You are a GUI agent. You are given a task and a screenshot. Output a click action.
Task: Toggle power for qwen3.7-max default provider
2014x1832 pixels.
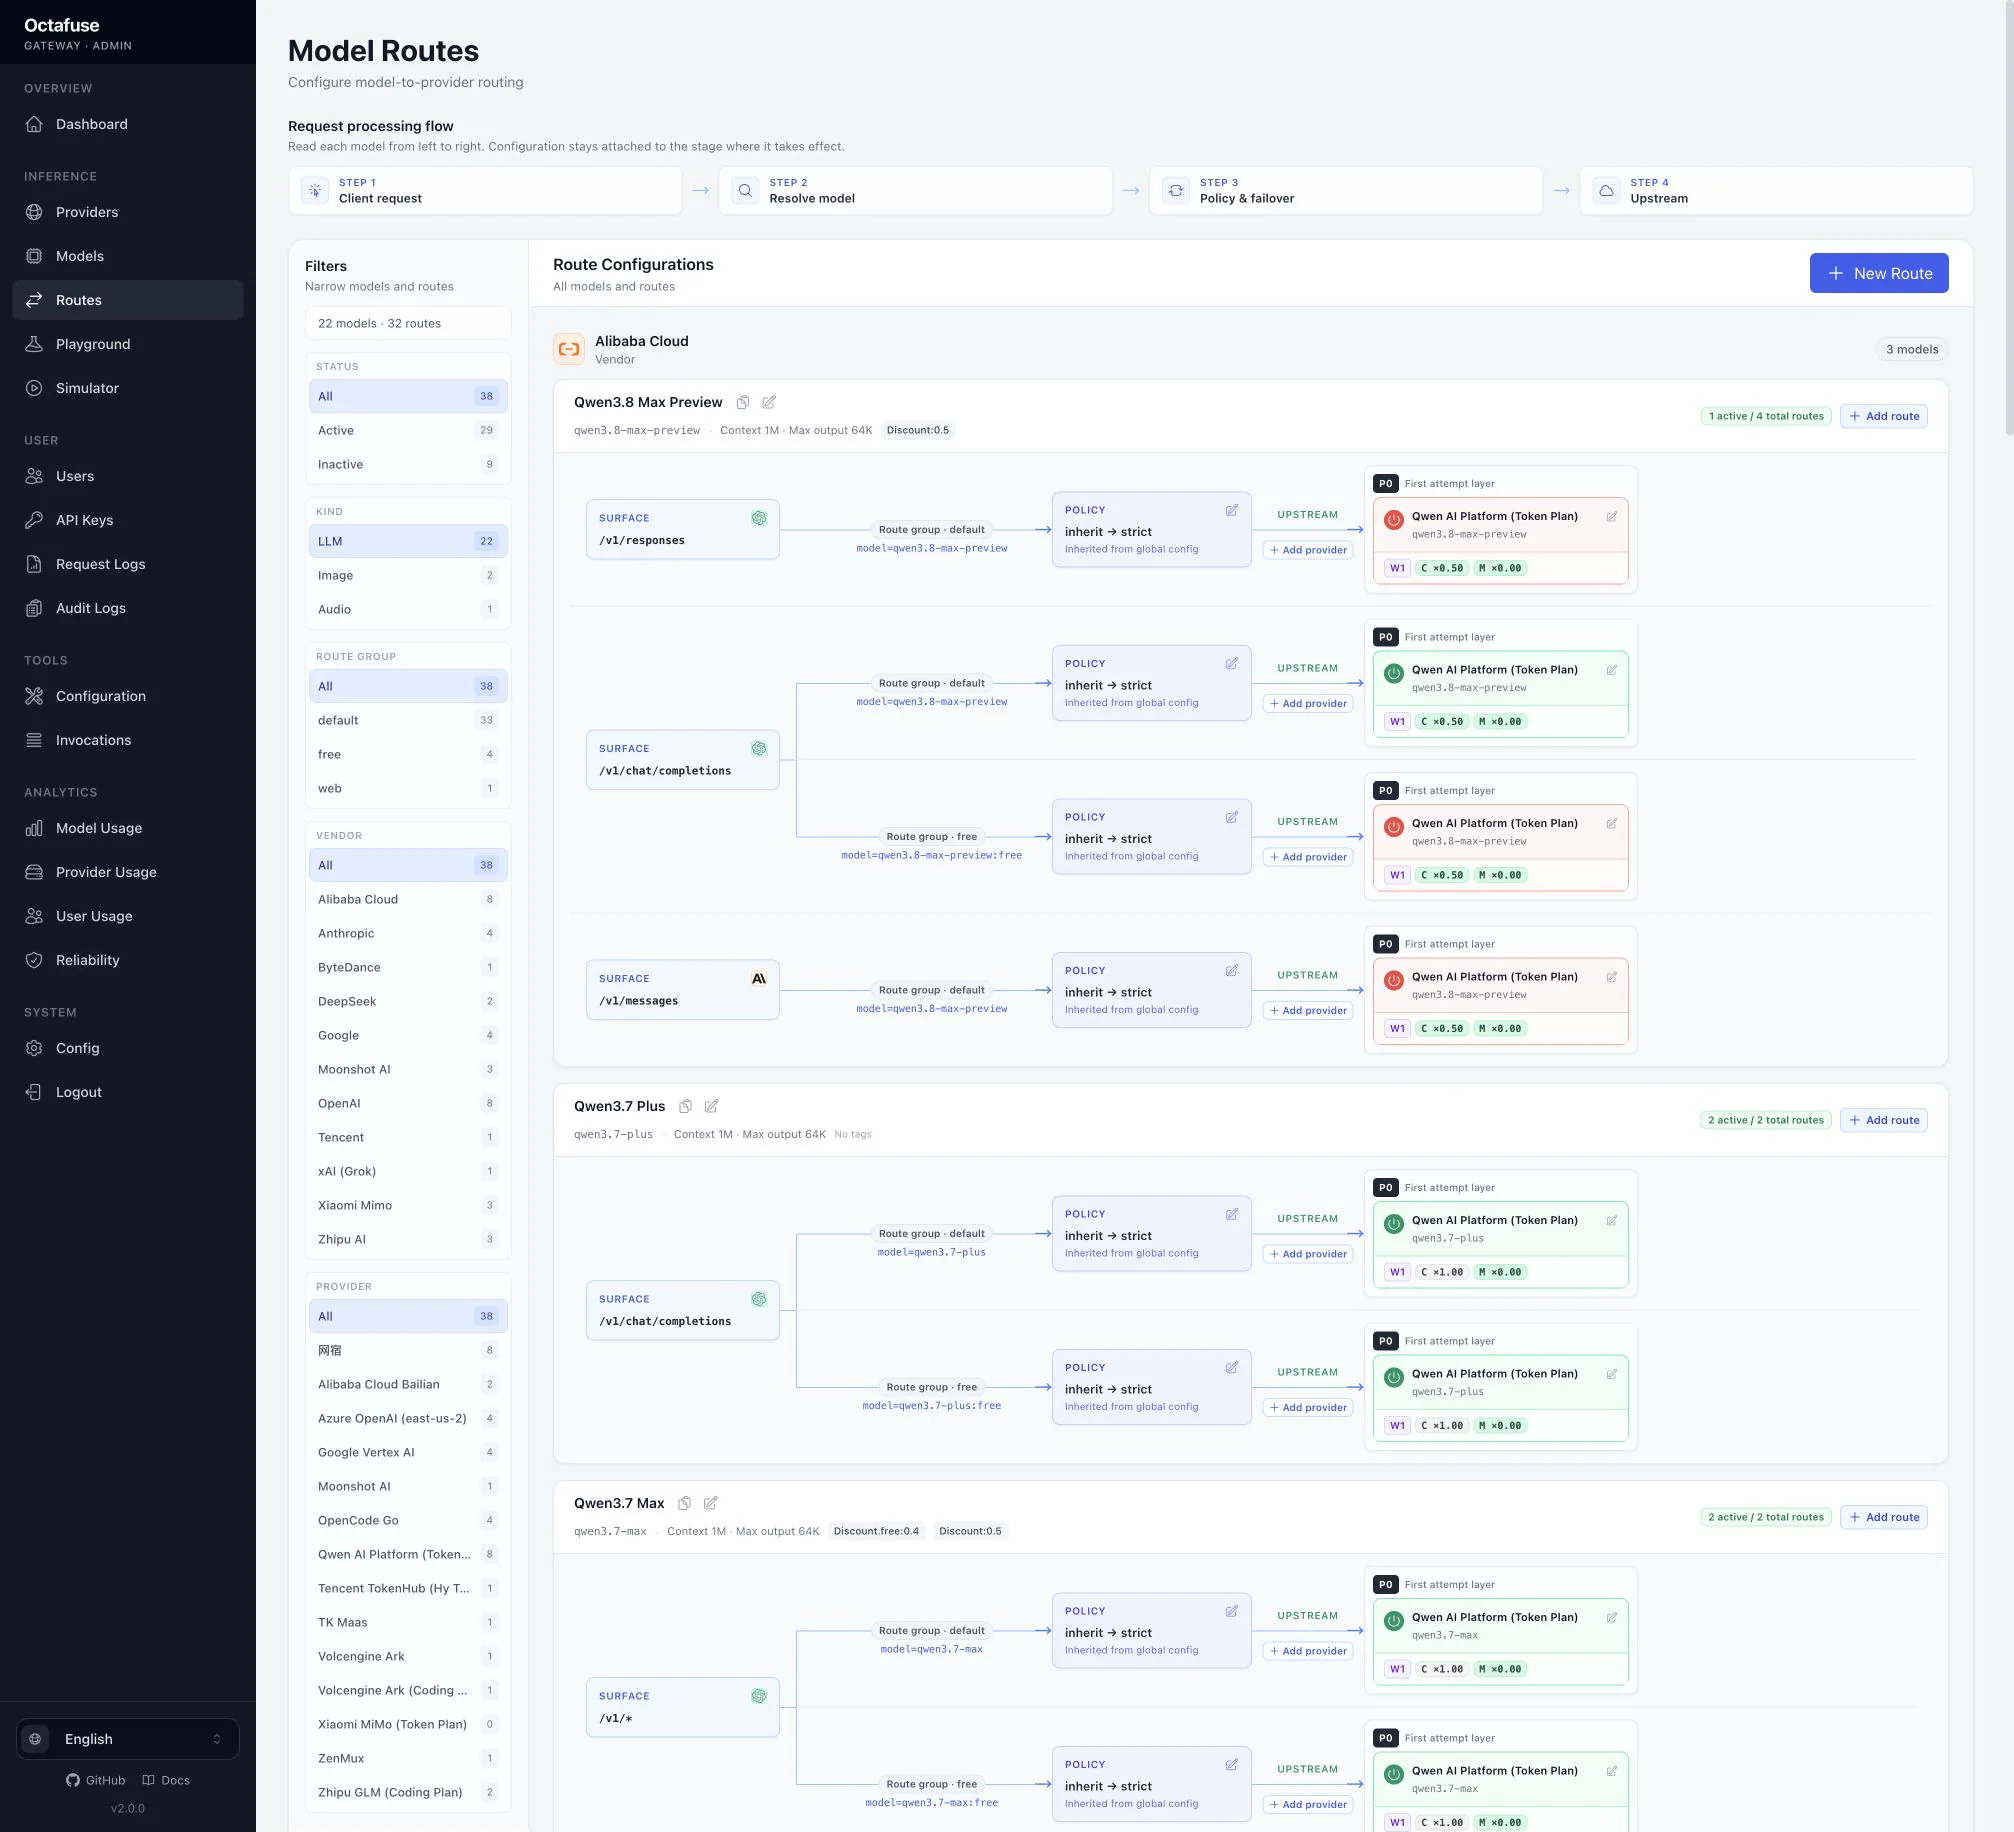tap(1394, 1621)
